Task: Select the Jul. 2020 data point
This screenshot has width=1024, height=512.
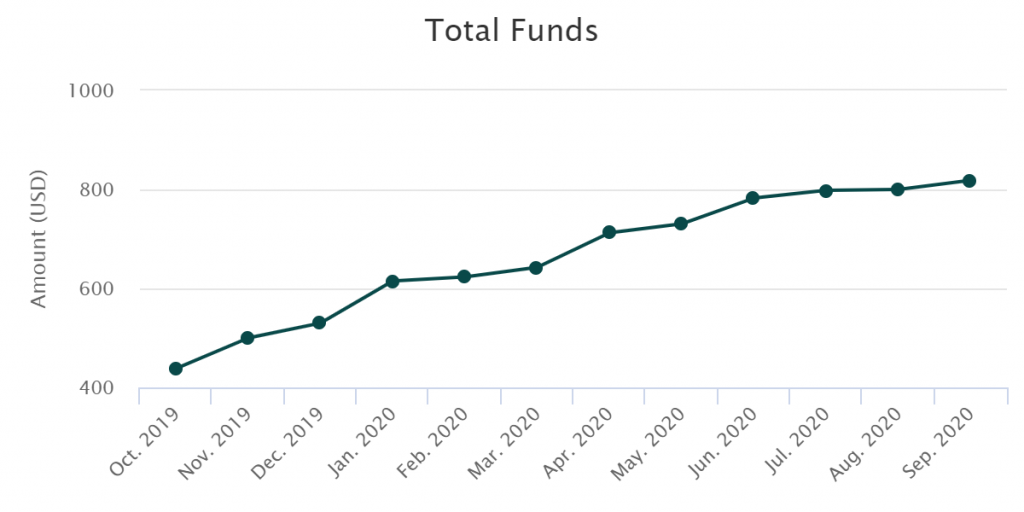Action: click(x=826, y=191)
